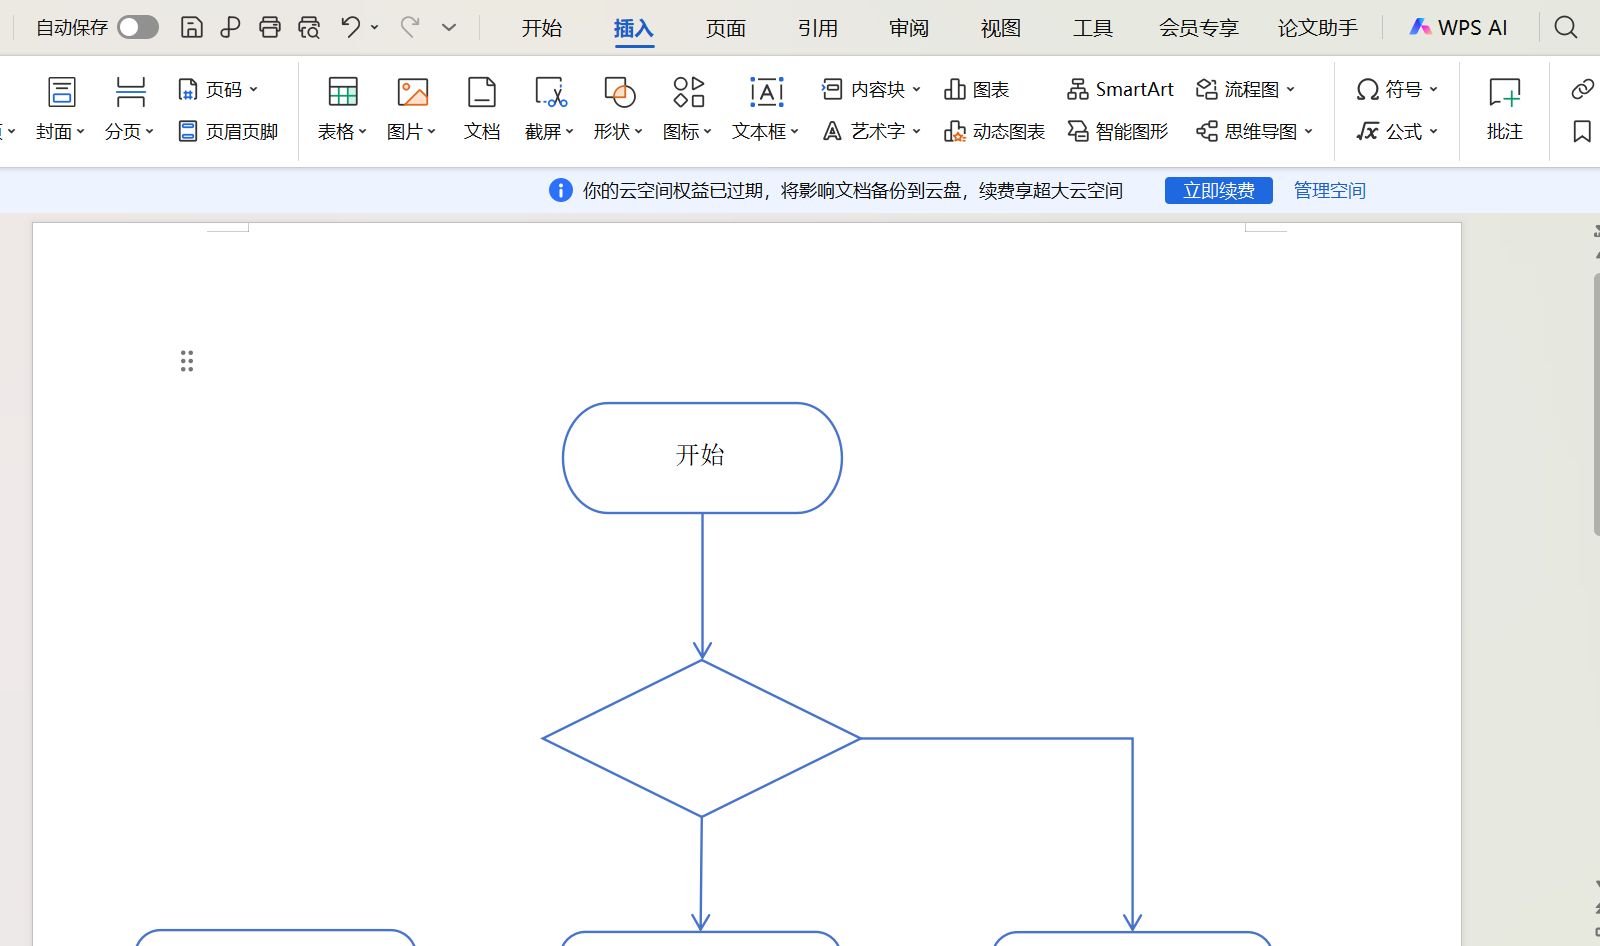The height and width of the screenshot is (946, 1600).
Task: Insert a chart with 图表
Action: pyautogui.click(x=977, y=90)
